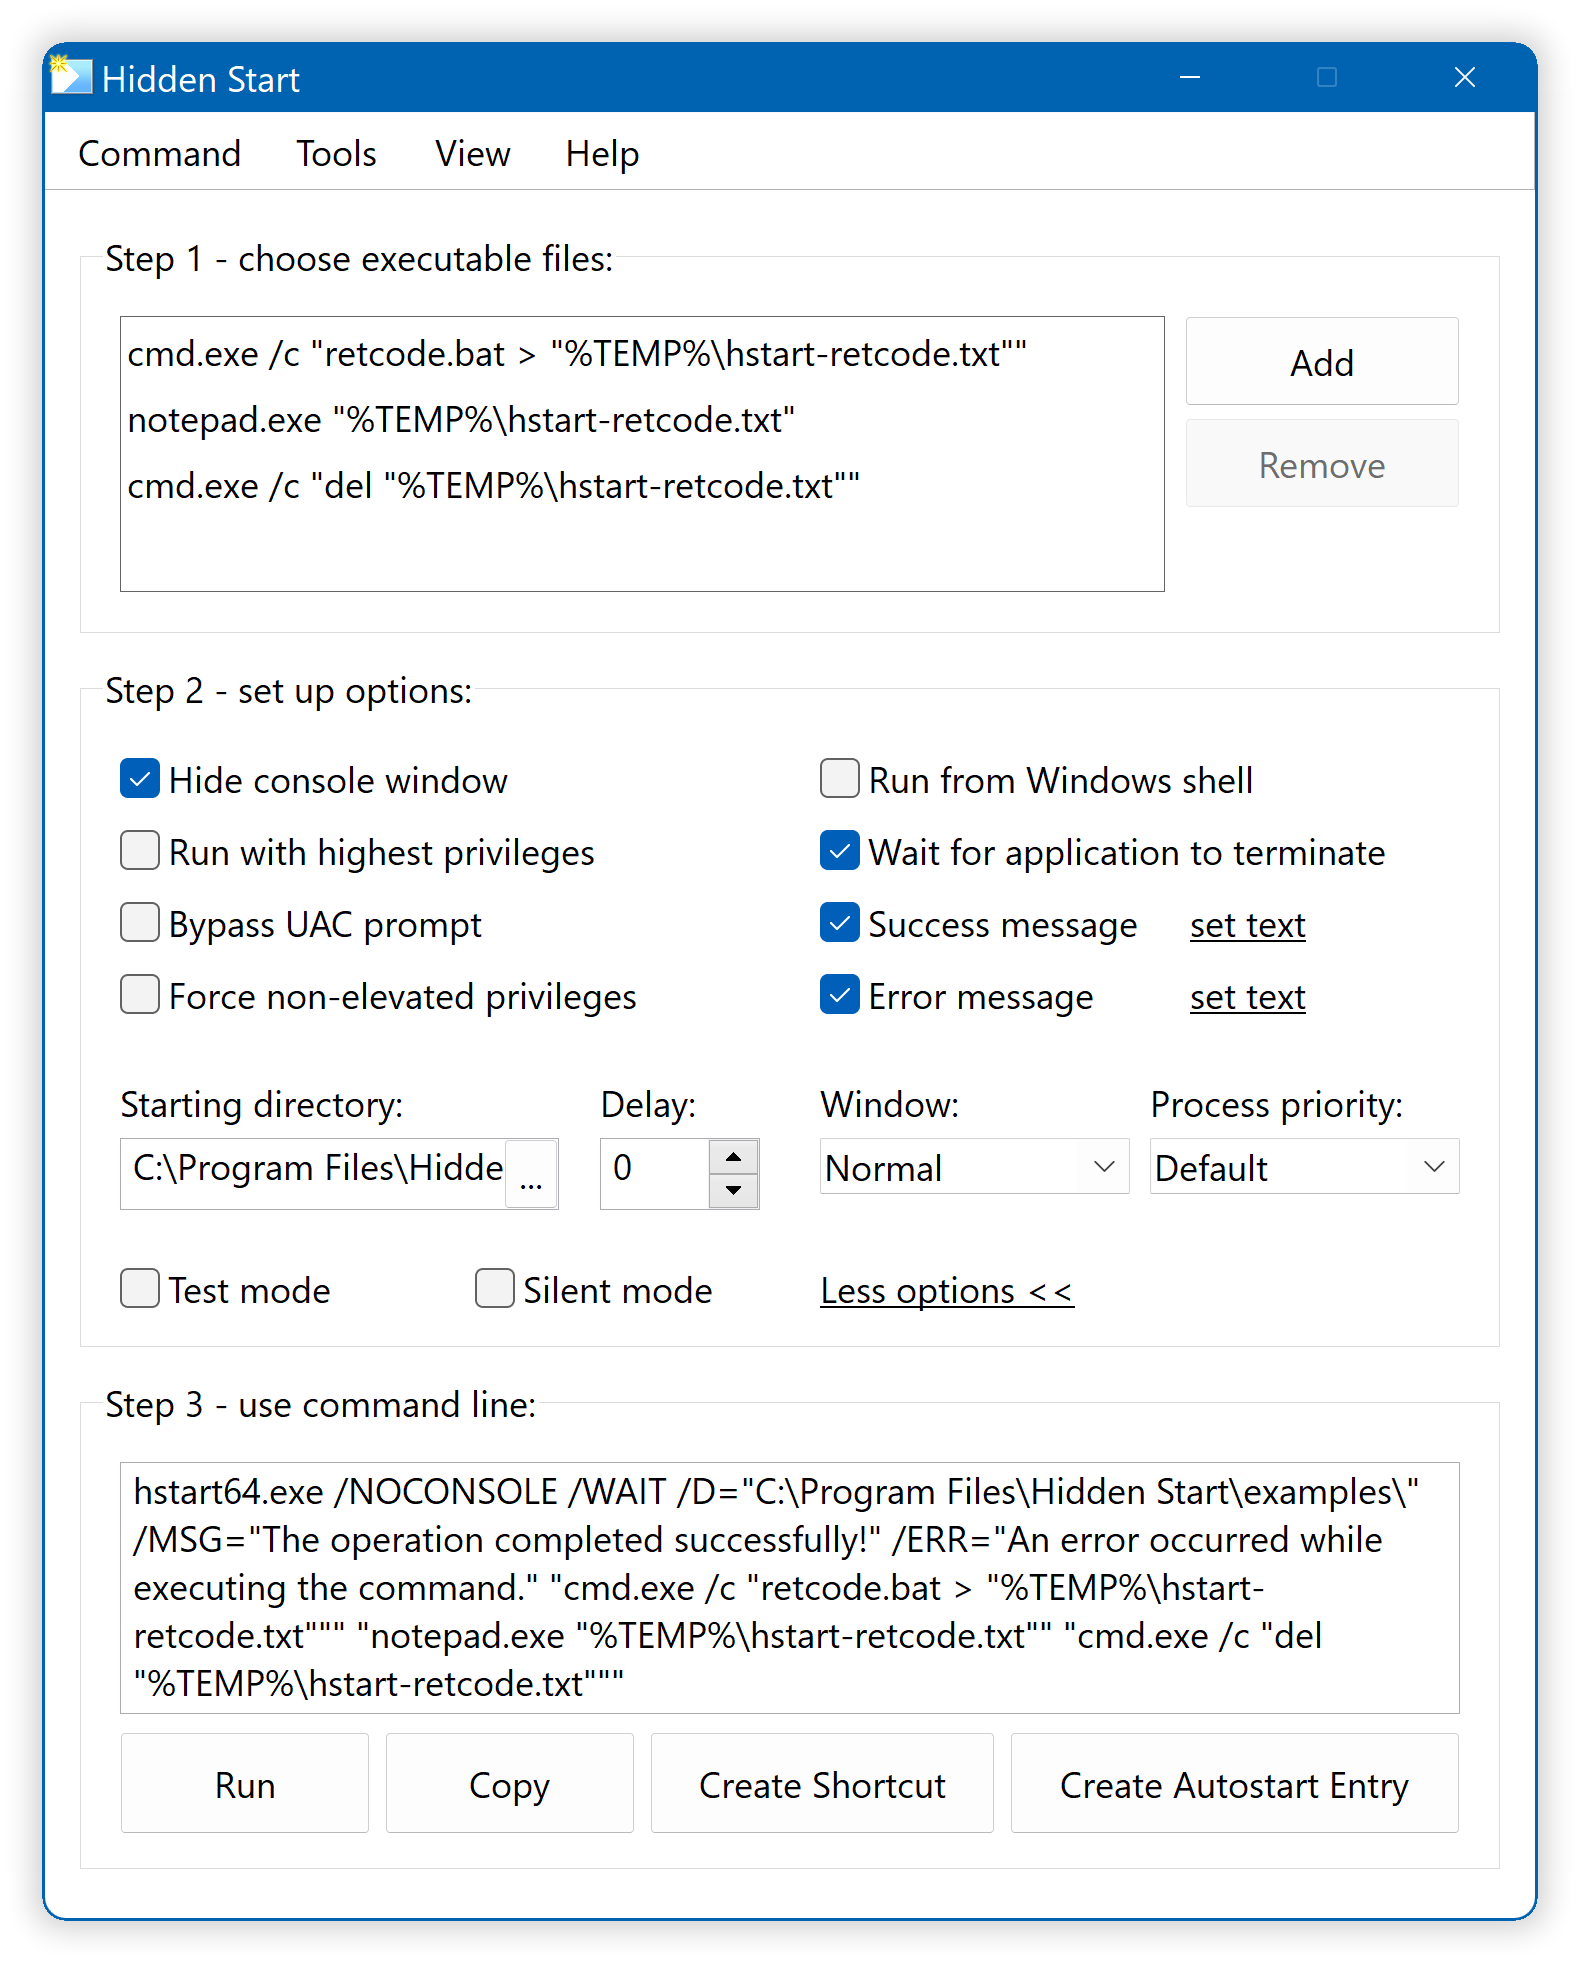This screenshot has height=1965, width=1581.
Task: Click set text link for Success message
Action: click(x=1247, y=925)
